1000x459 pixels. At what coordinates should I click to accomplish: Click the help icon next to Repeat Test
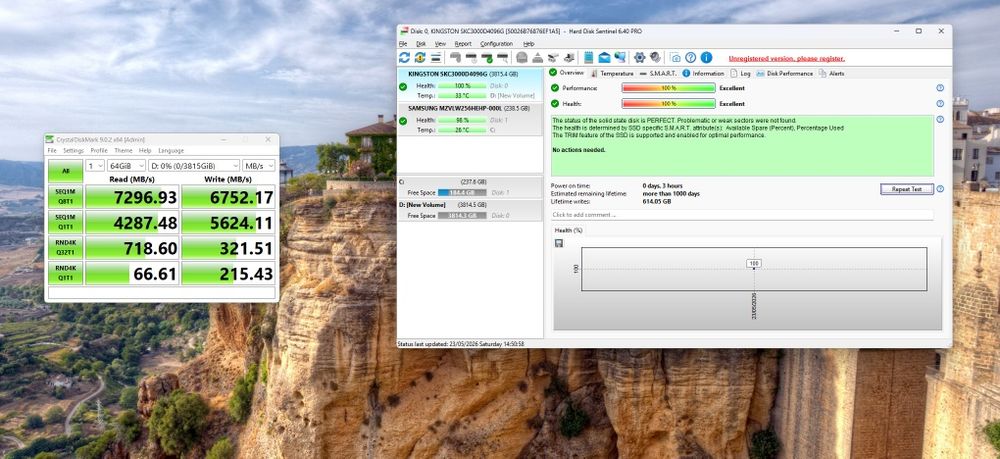pyautogui.click(x=939, y=189)
